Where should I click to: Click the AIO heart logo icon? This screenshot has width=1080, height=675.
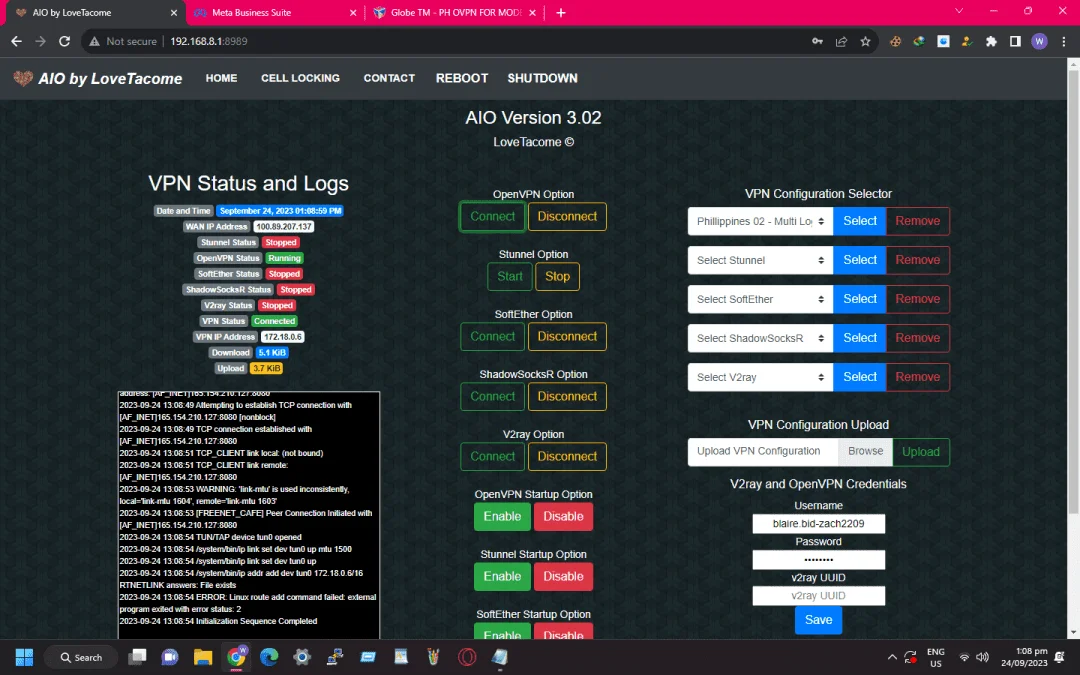[23, 79]
